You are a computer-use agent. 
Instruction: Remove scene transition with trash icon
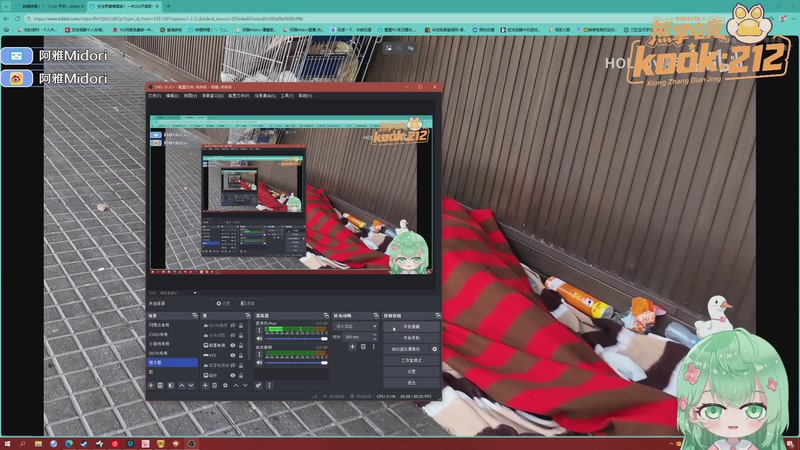coord(363,346)
